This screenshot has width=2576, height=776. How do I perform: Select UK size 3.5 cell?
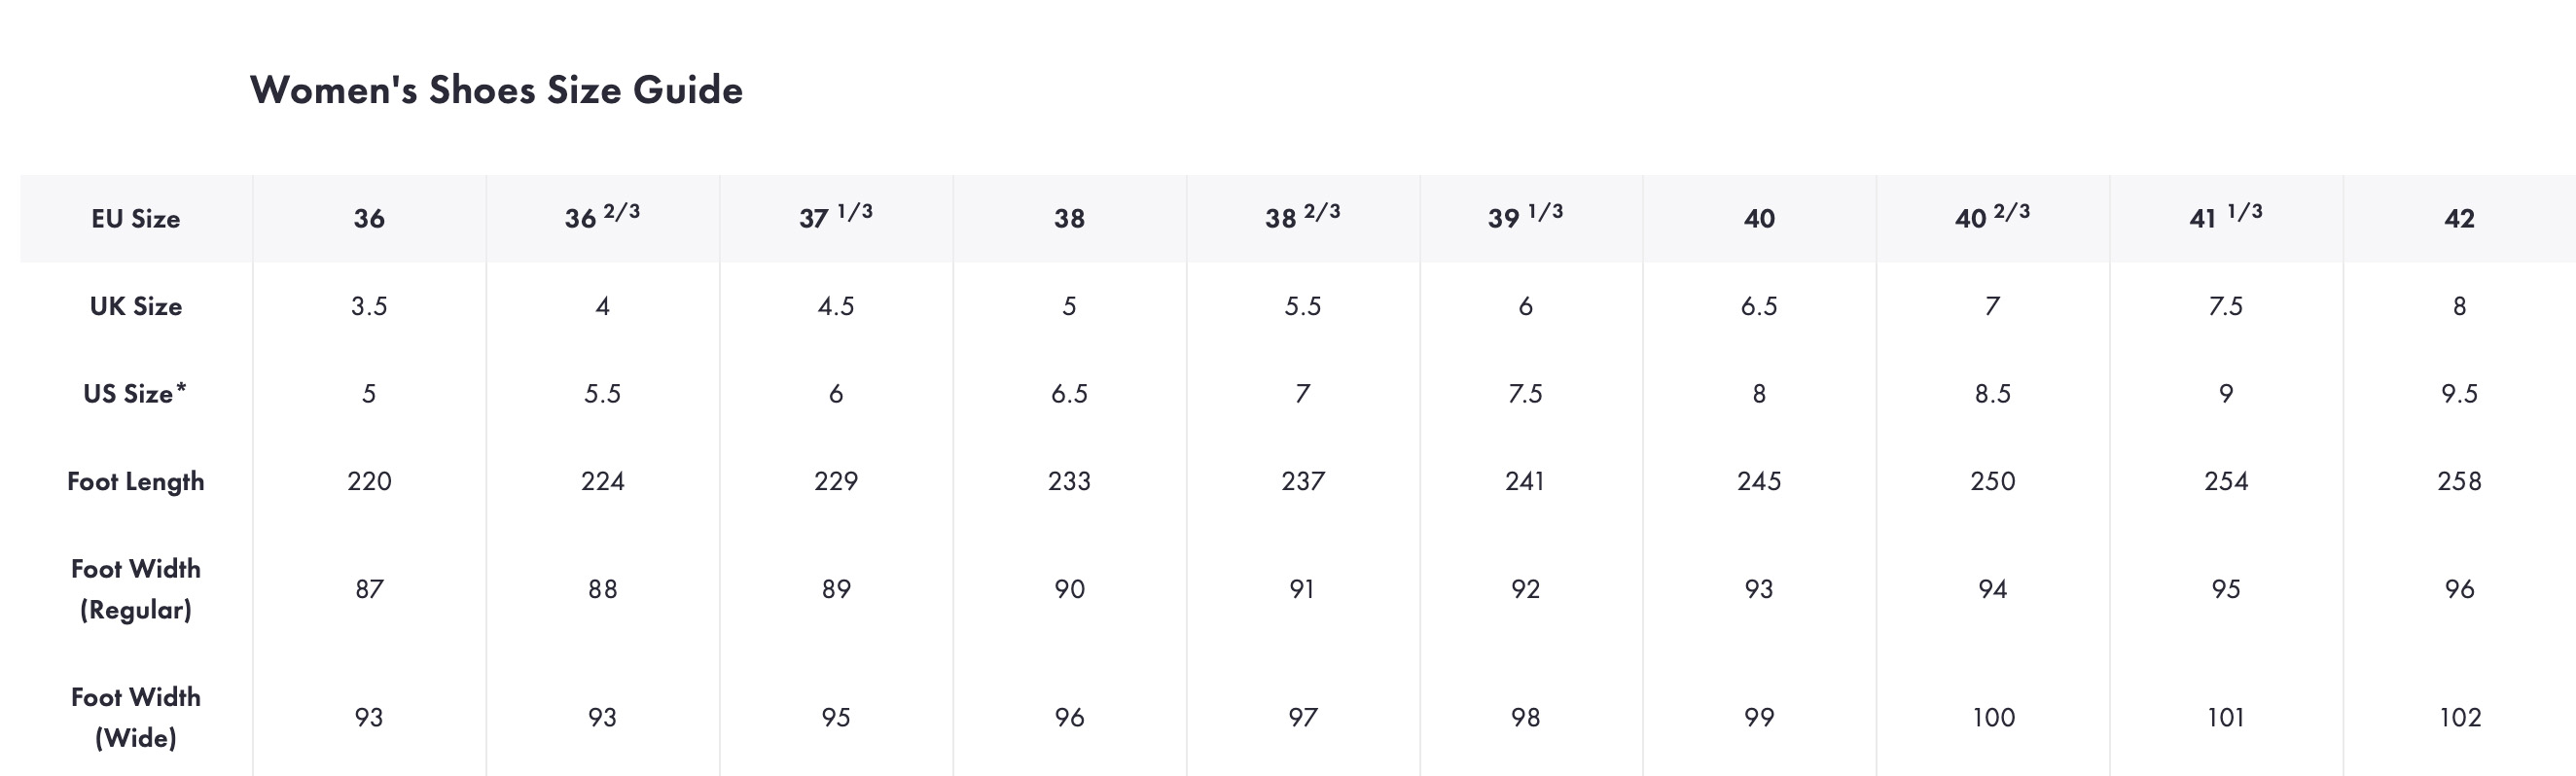(x=369, y=306)
